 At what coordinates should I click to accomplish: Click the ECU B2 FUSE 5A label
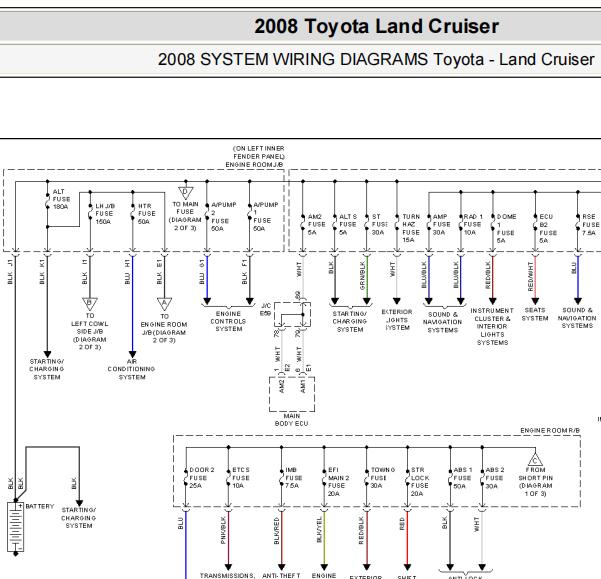(548, 228)
